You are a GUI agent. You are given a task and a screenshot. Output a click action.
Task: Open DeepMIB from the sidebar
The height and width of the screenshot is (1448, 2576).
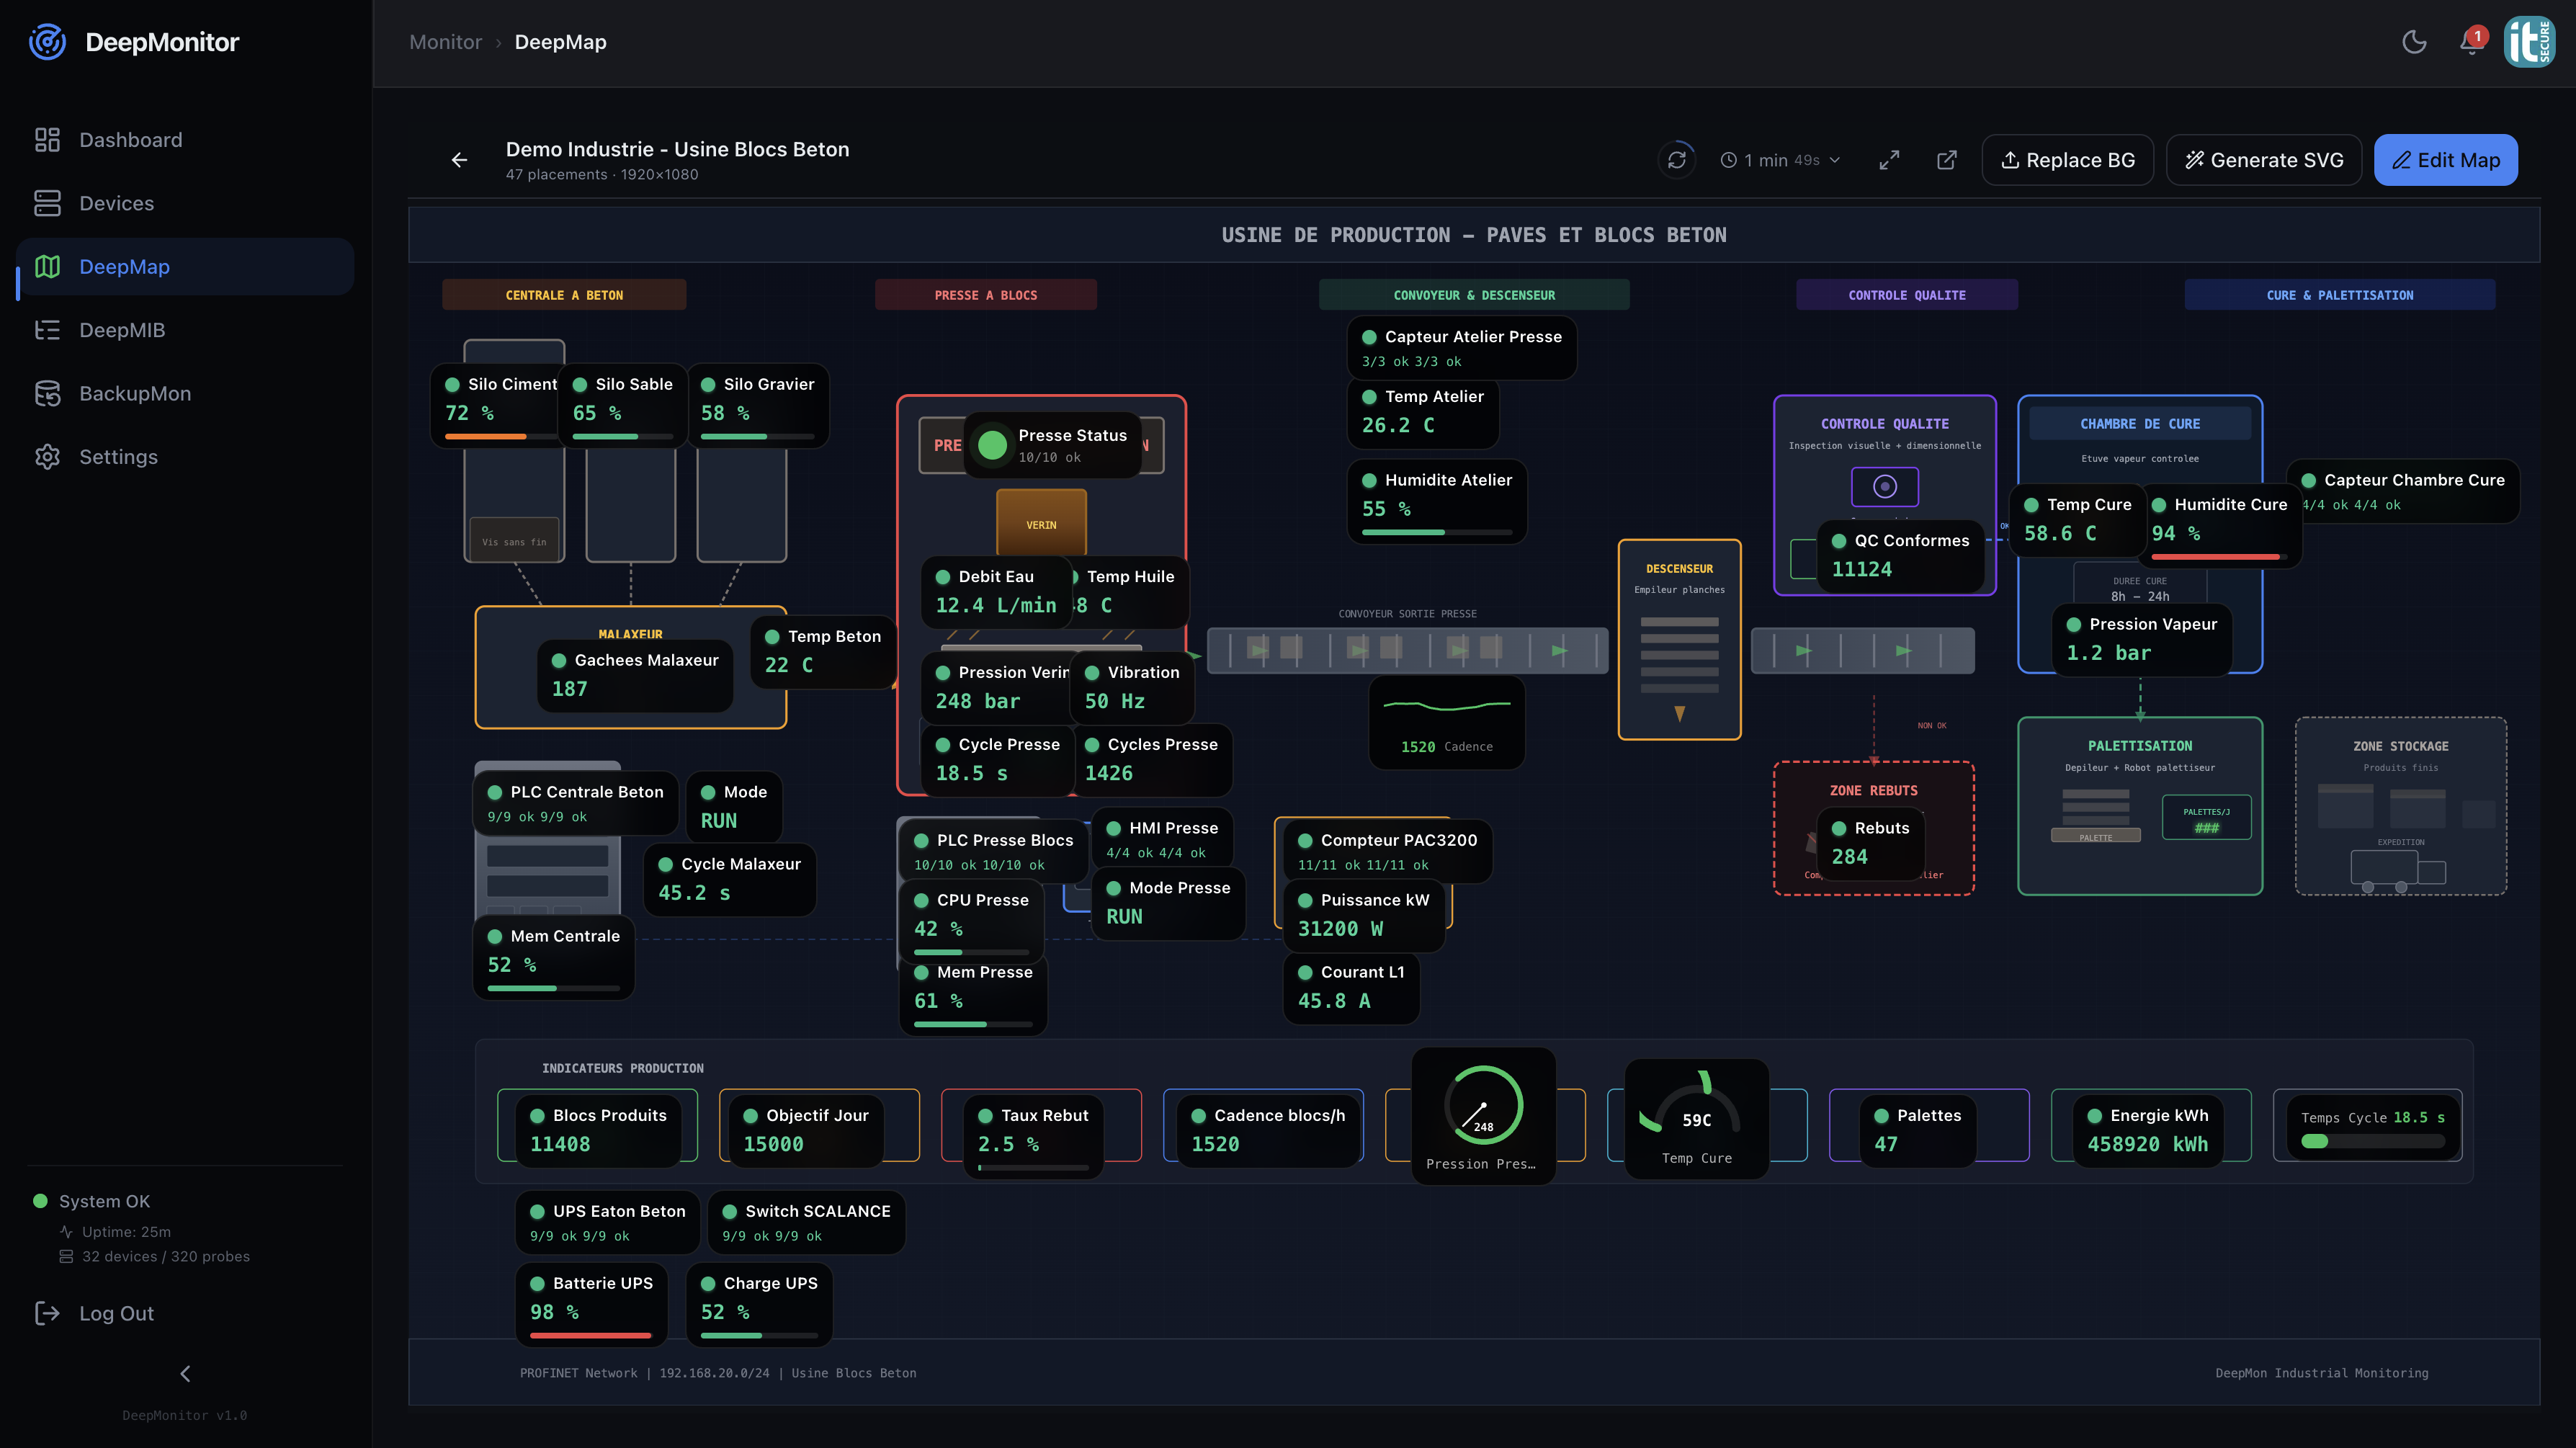coord(48,330)
